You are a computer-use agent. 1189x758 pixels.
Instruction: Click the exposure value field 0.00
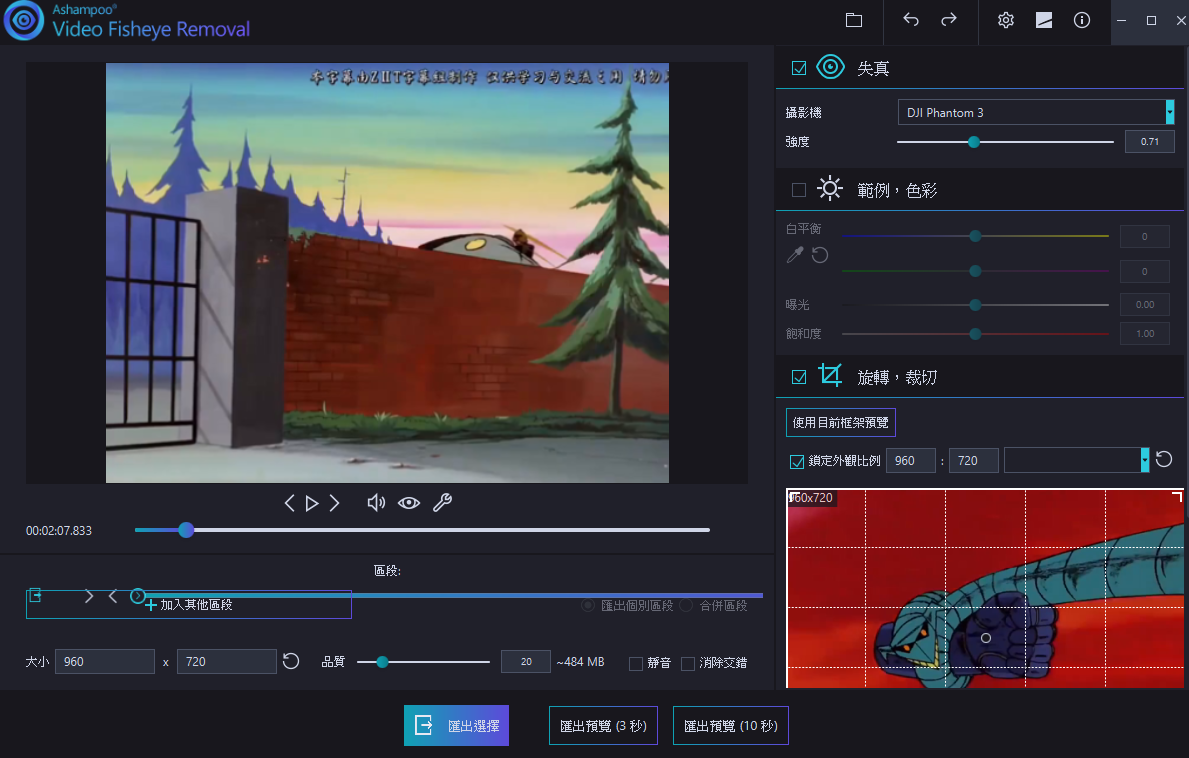tap(1145, 305)
